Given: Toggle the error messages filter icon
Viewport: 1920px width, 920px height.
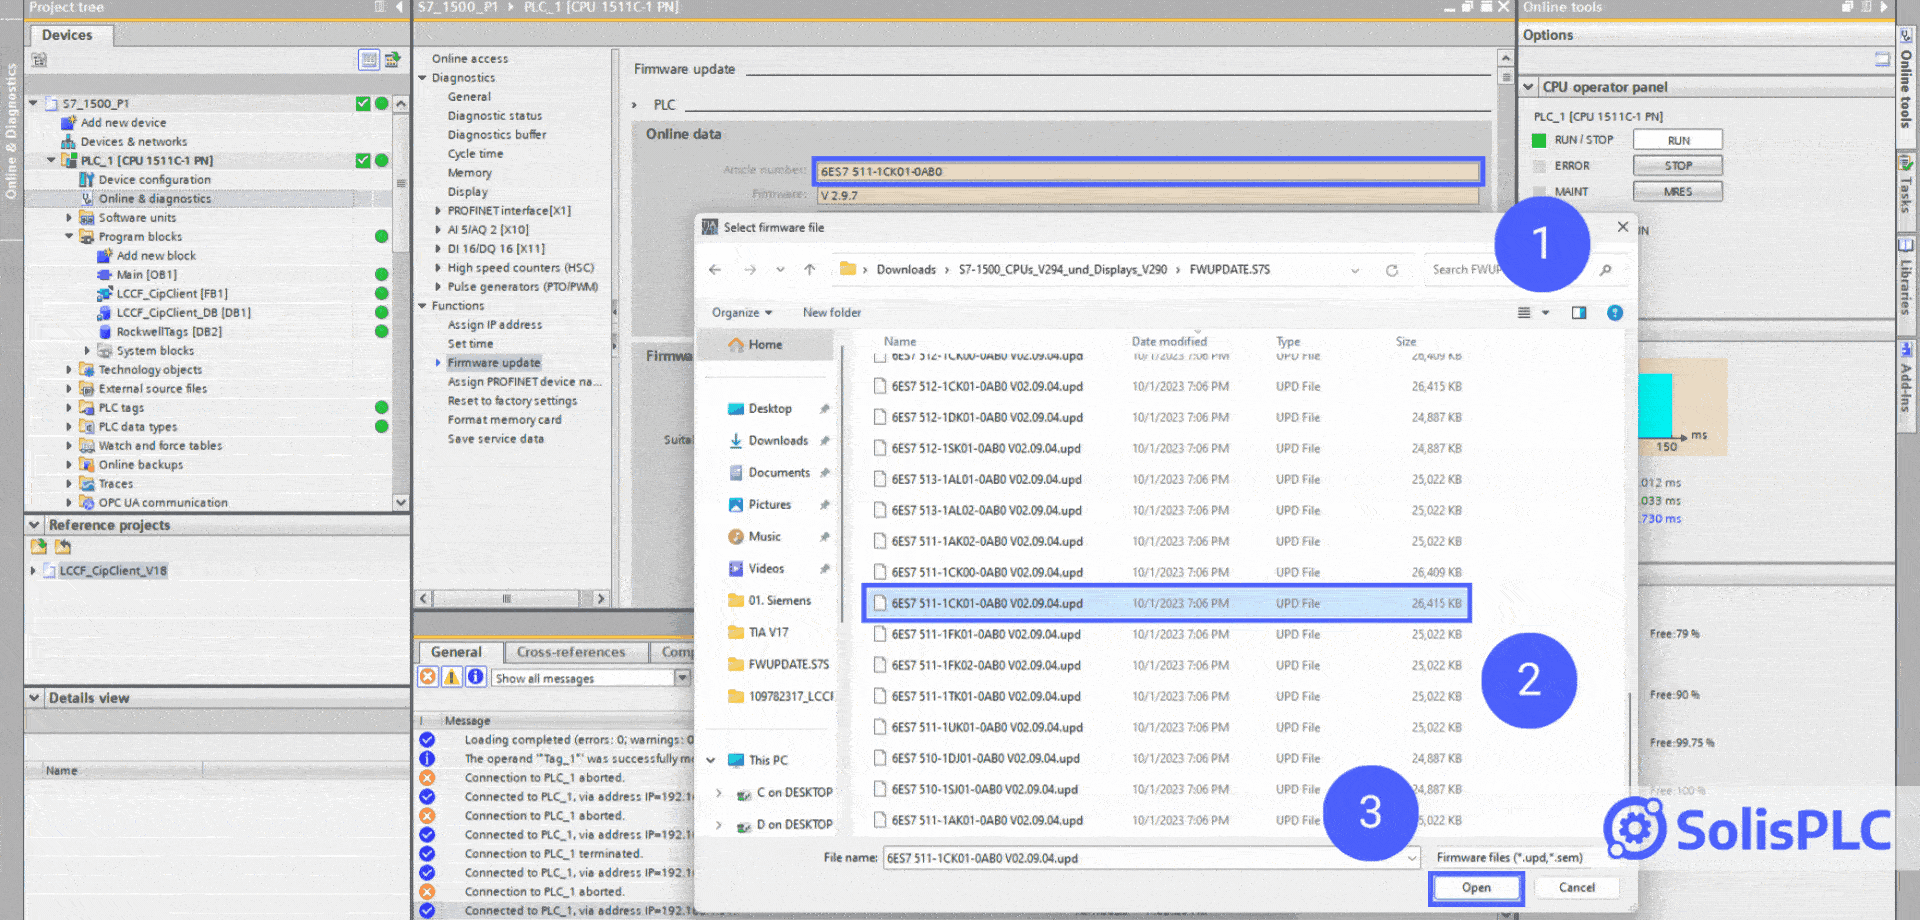Looking at the screenshot, I should pos(430,677).
